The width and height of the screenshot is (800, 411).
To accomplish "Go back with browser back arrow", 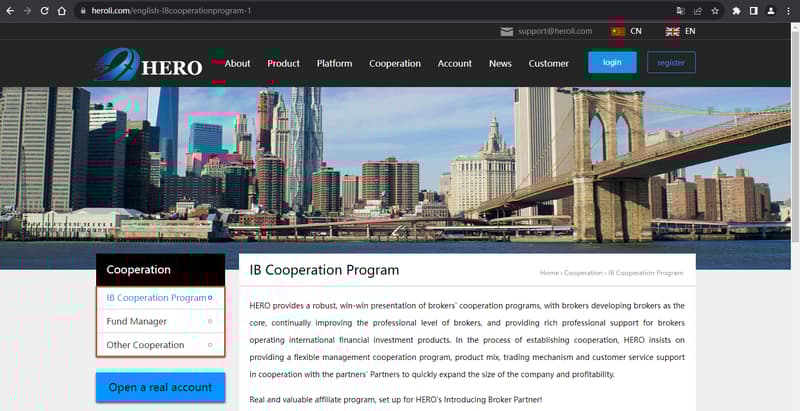I will pos(10,11).
